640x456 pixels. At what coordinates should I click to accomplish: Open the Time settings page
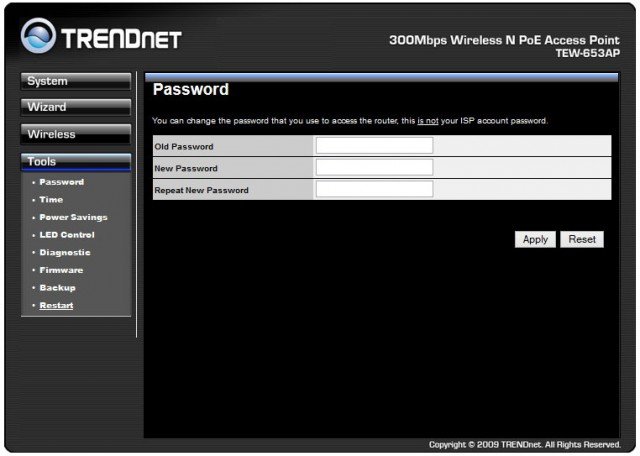tap(51, 200)
